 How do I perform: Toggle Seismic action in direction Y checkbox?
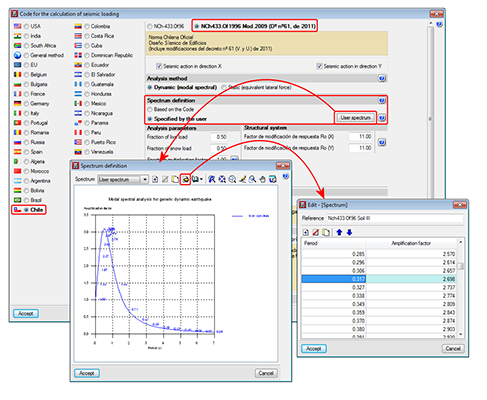click(x=319, y=66)
